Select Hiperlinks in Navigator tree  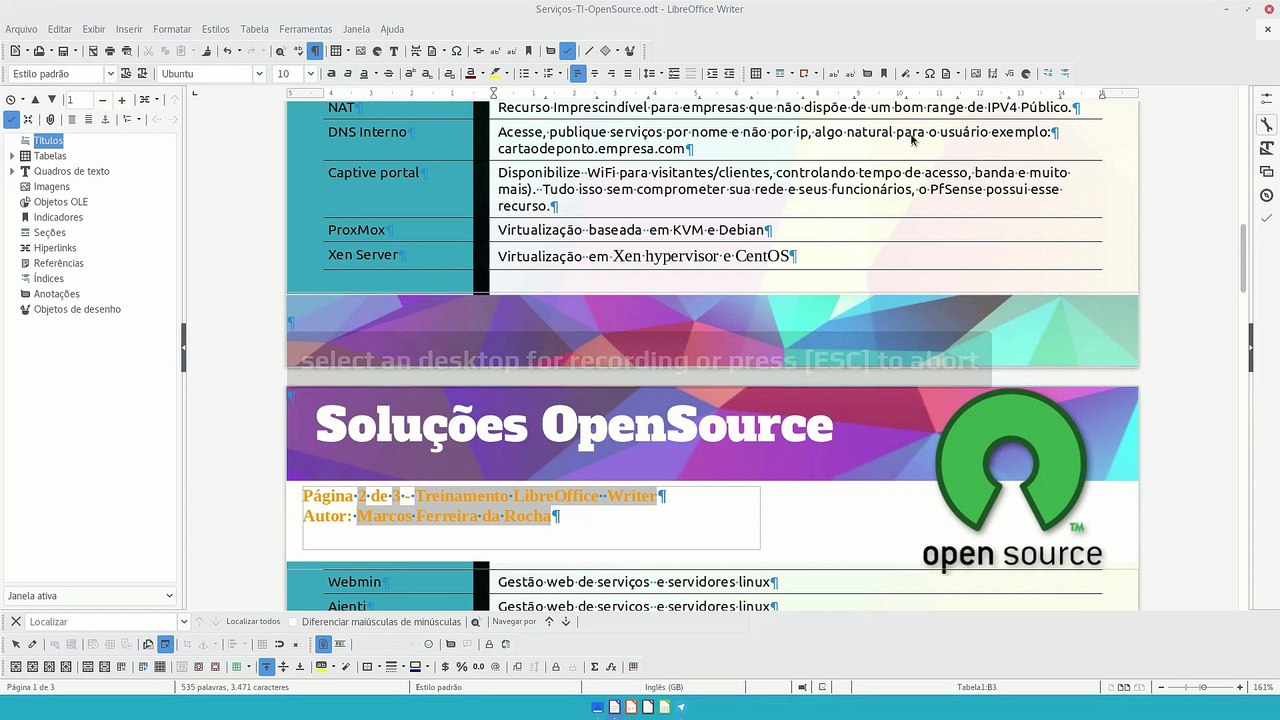pos(55,248)
